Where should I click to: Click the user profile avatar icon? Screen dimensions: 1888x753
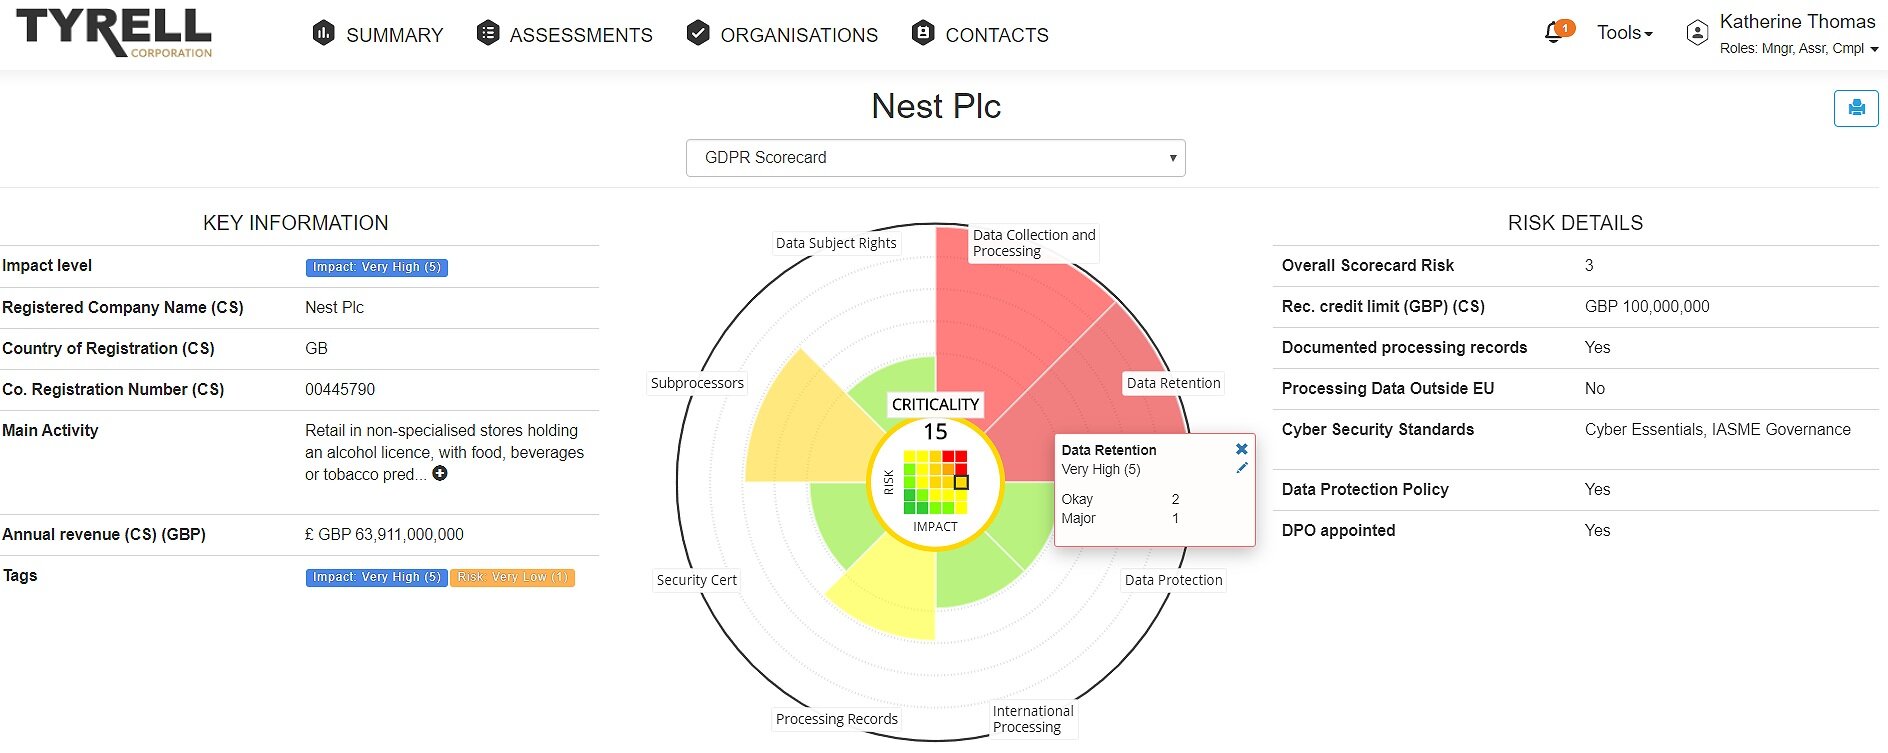click(1697, 33)
